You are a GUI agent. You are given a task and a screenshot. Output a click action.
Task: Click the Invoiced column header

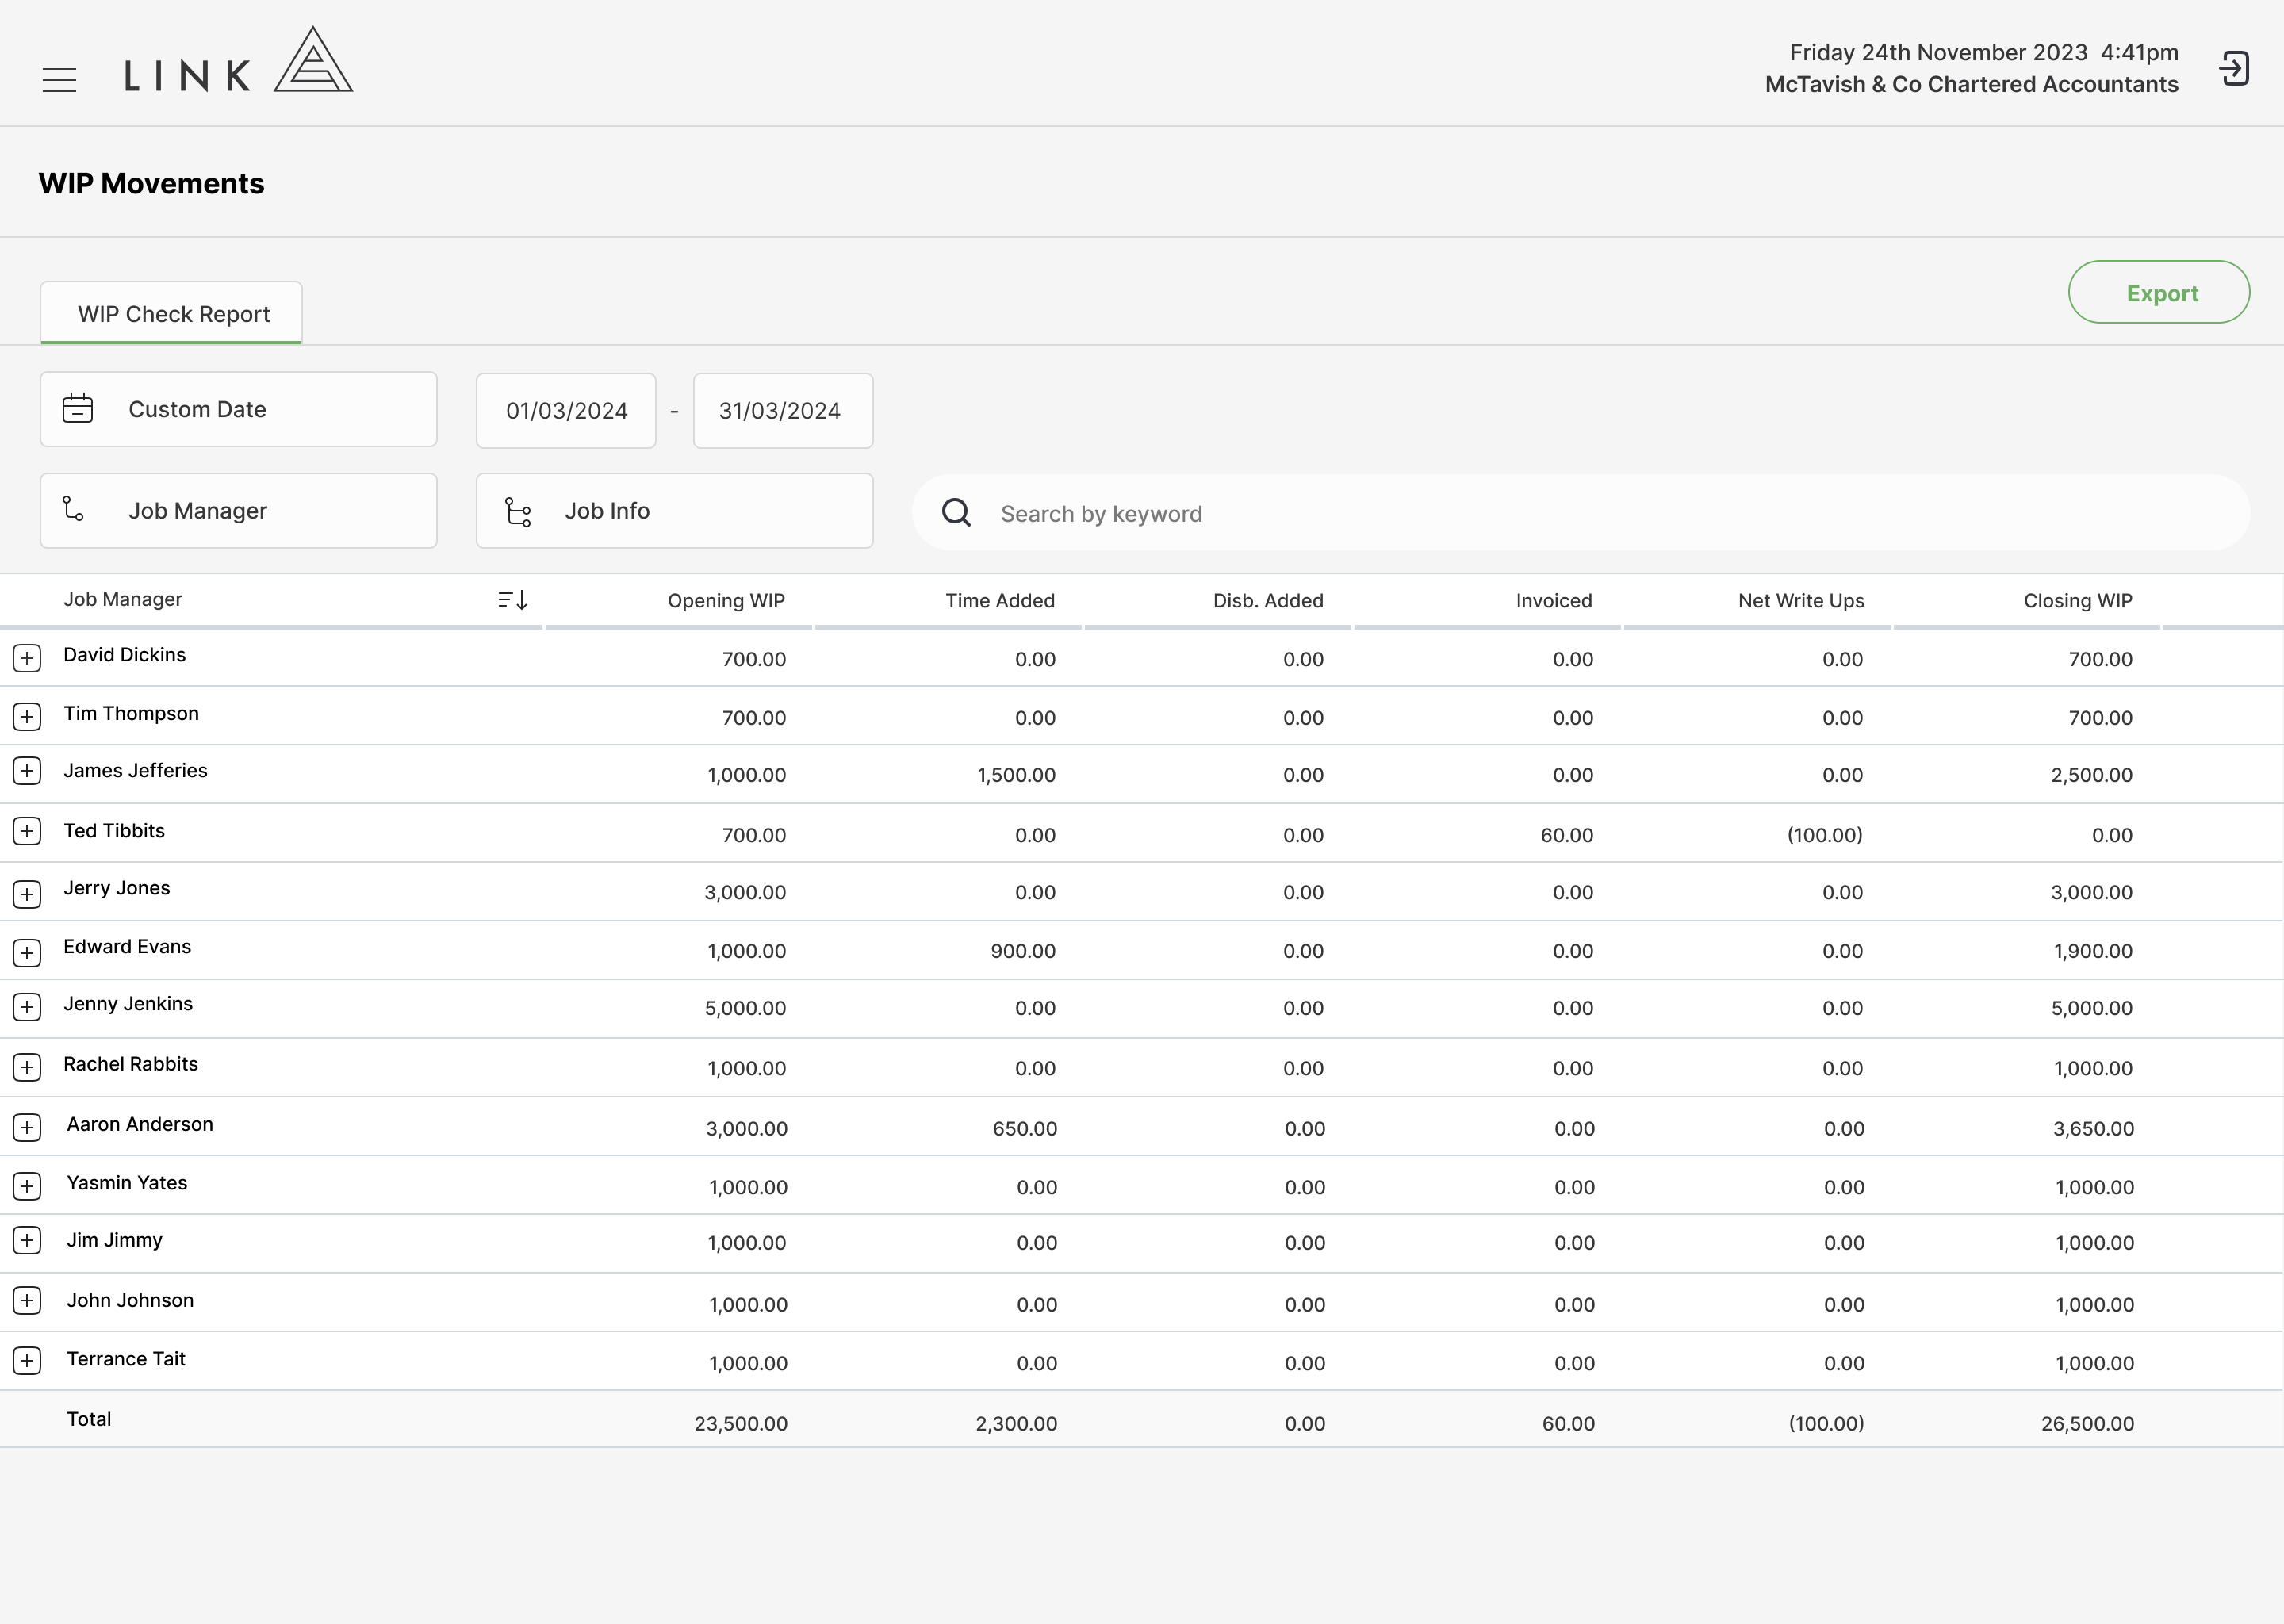point(1554,600)
